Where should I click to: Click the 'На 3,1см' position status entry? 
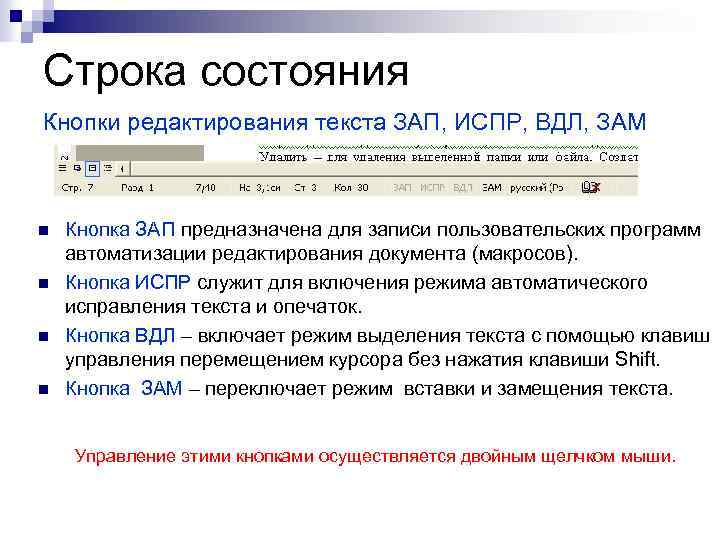[260, 187]
